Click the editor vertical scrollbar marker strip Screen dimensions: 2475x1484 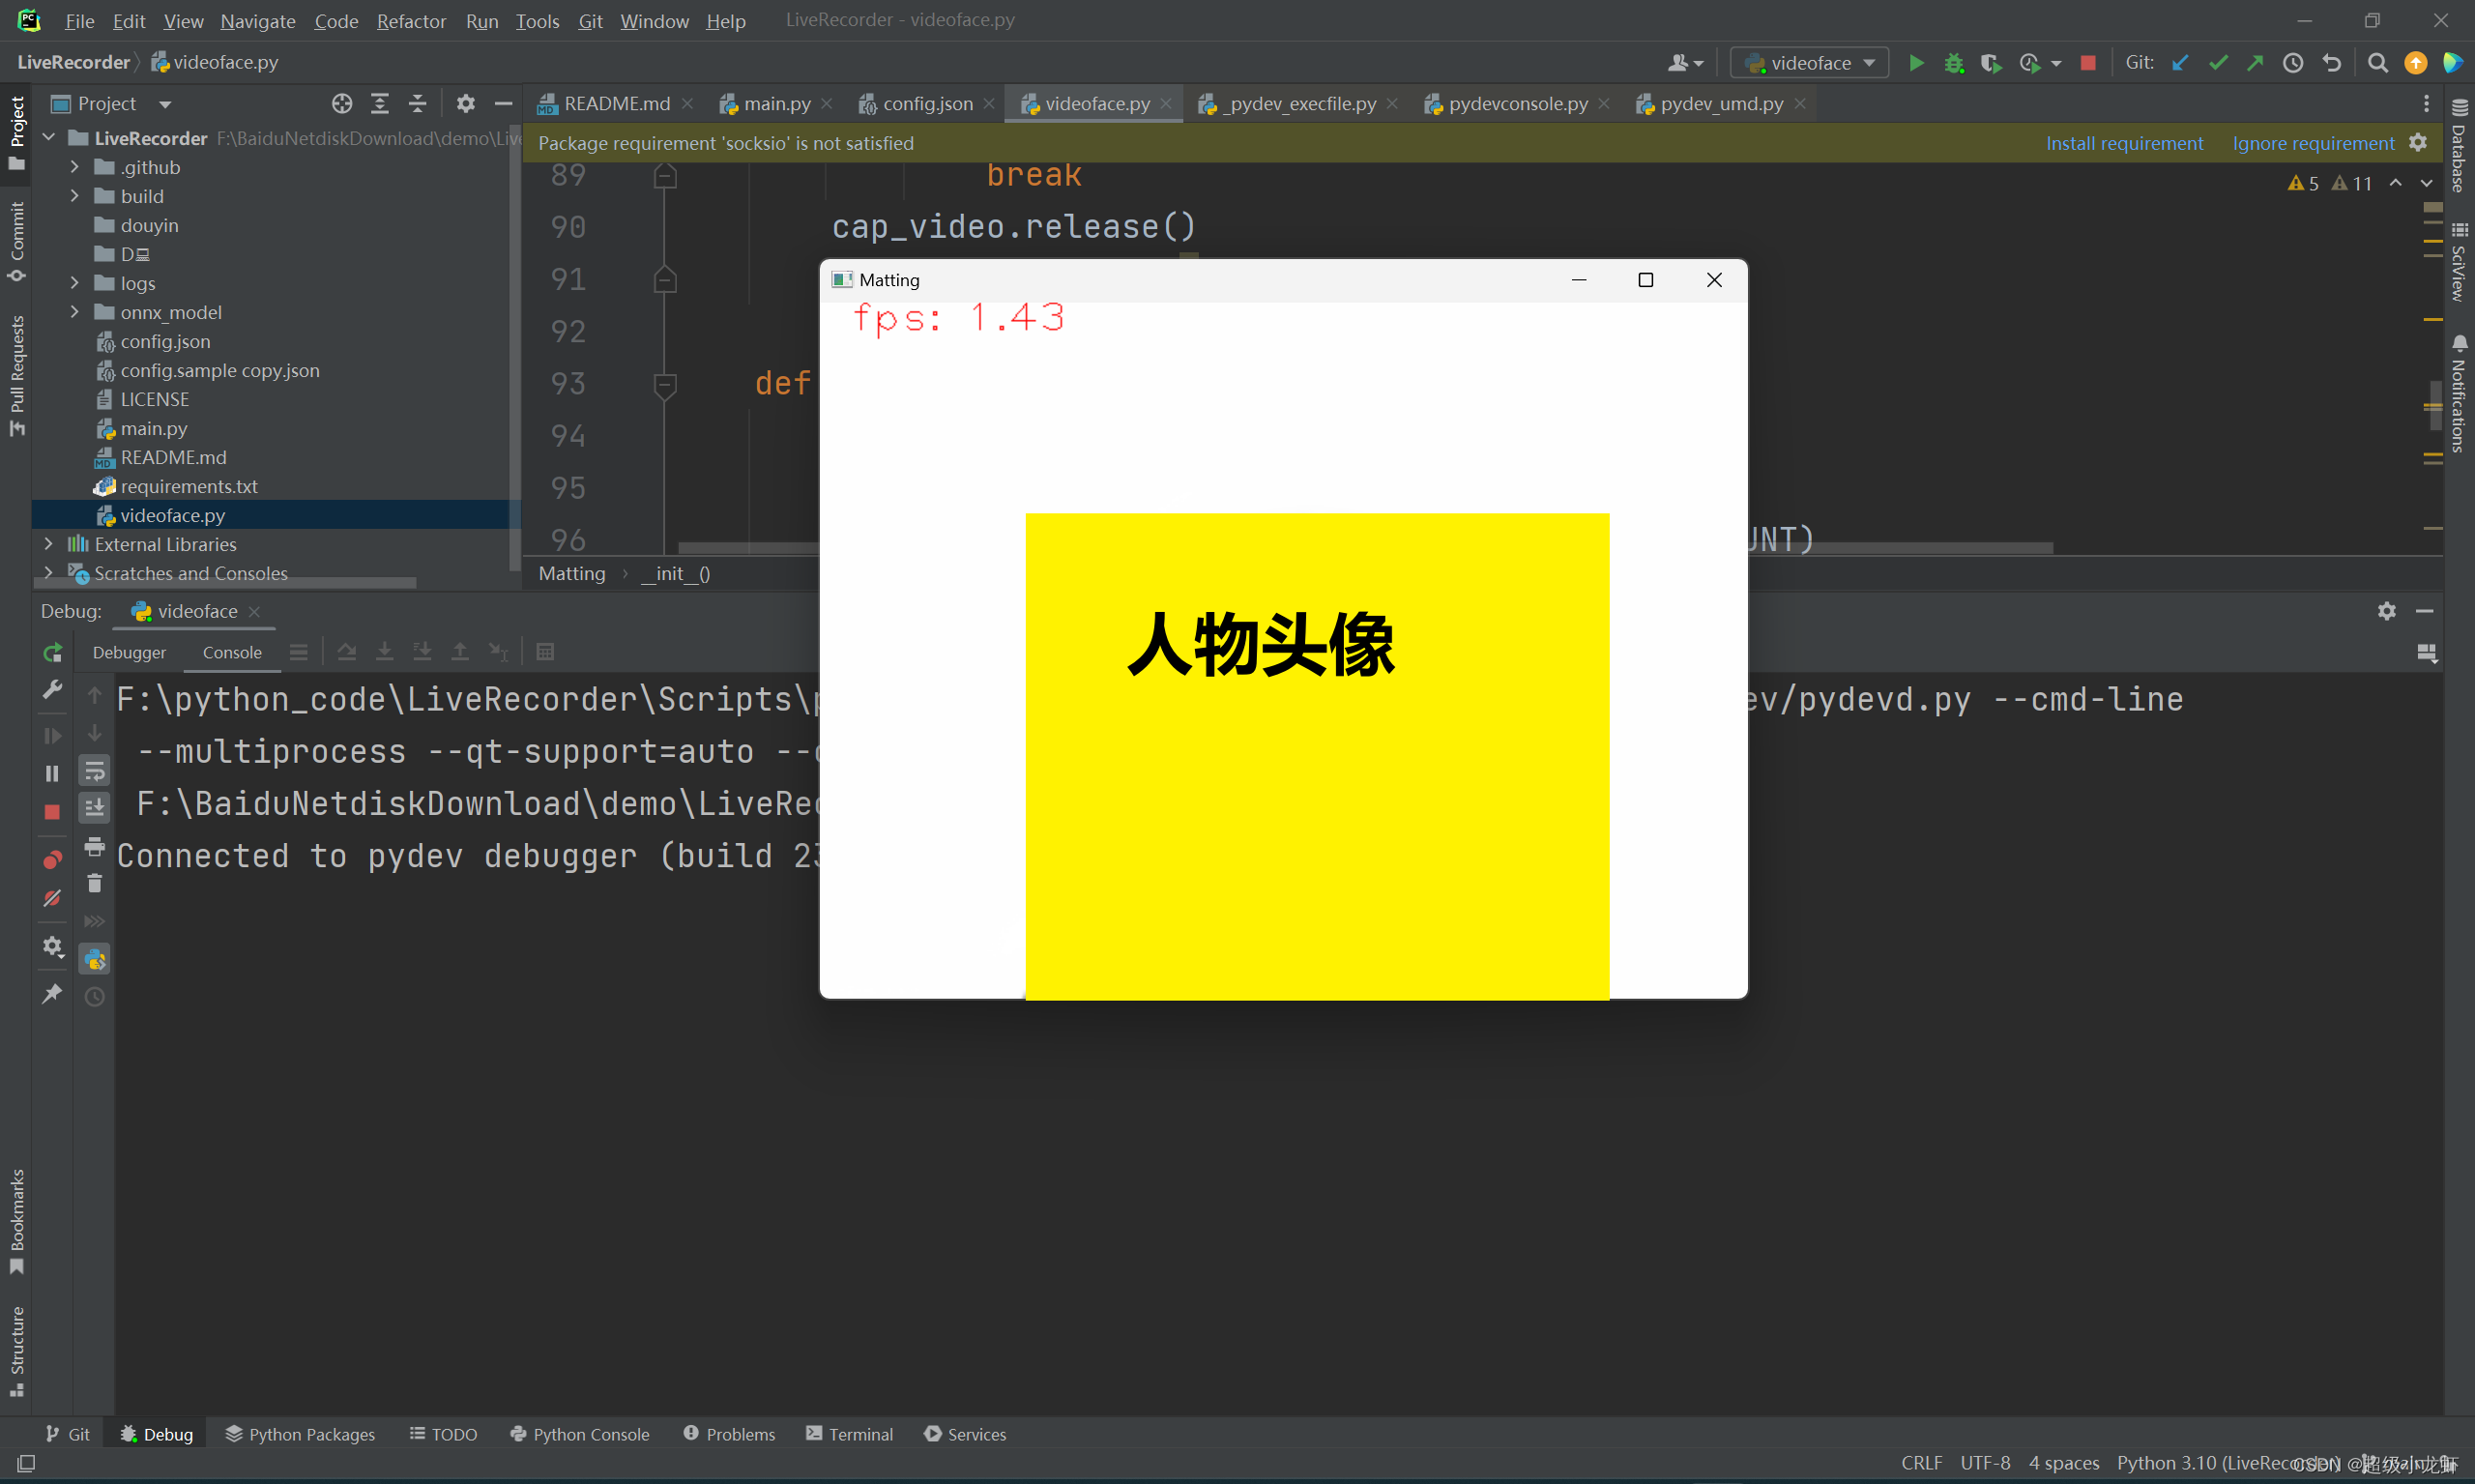pos(2434,360)
